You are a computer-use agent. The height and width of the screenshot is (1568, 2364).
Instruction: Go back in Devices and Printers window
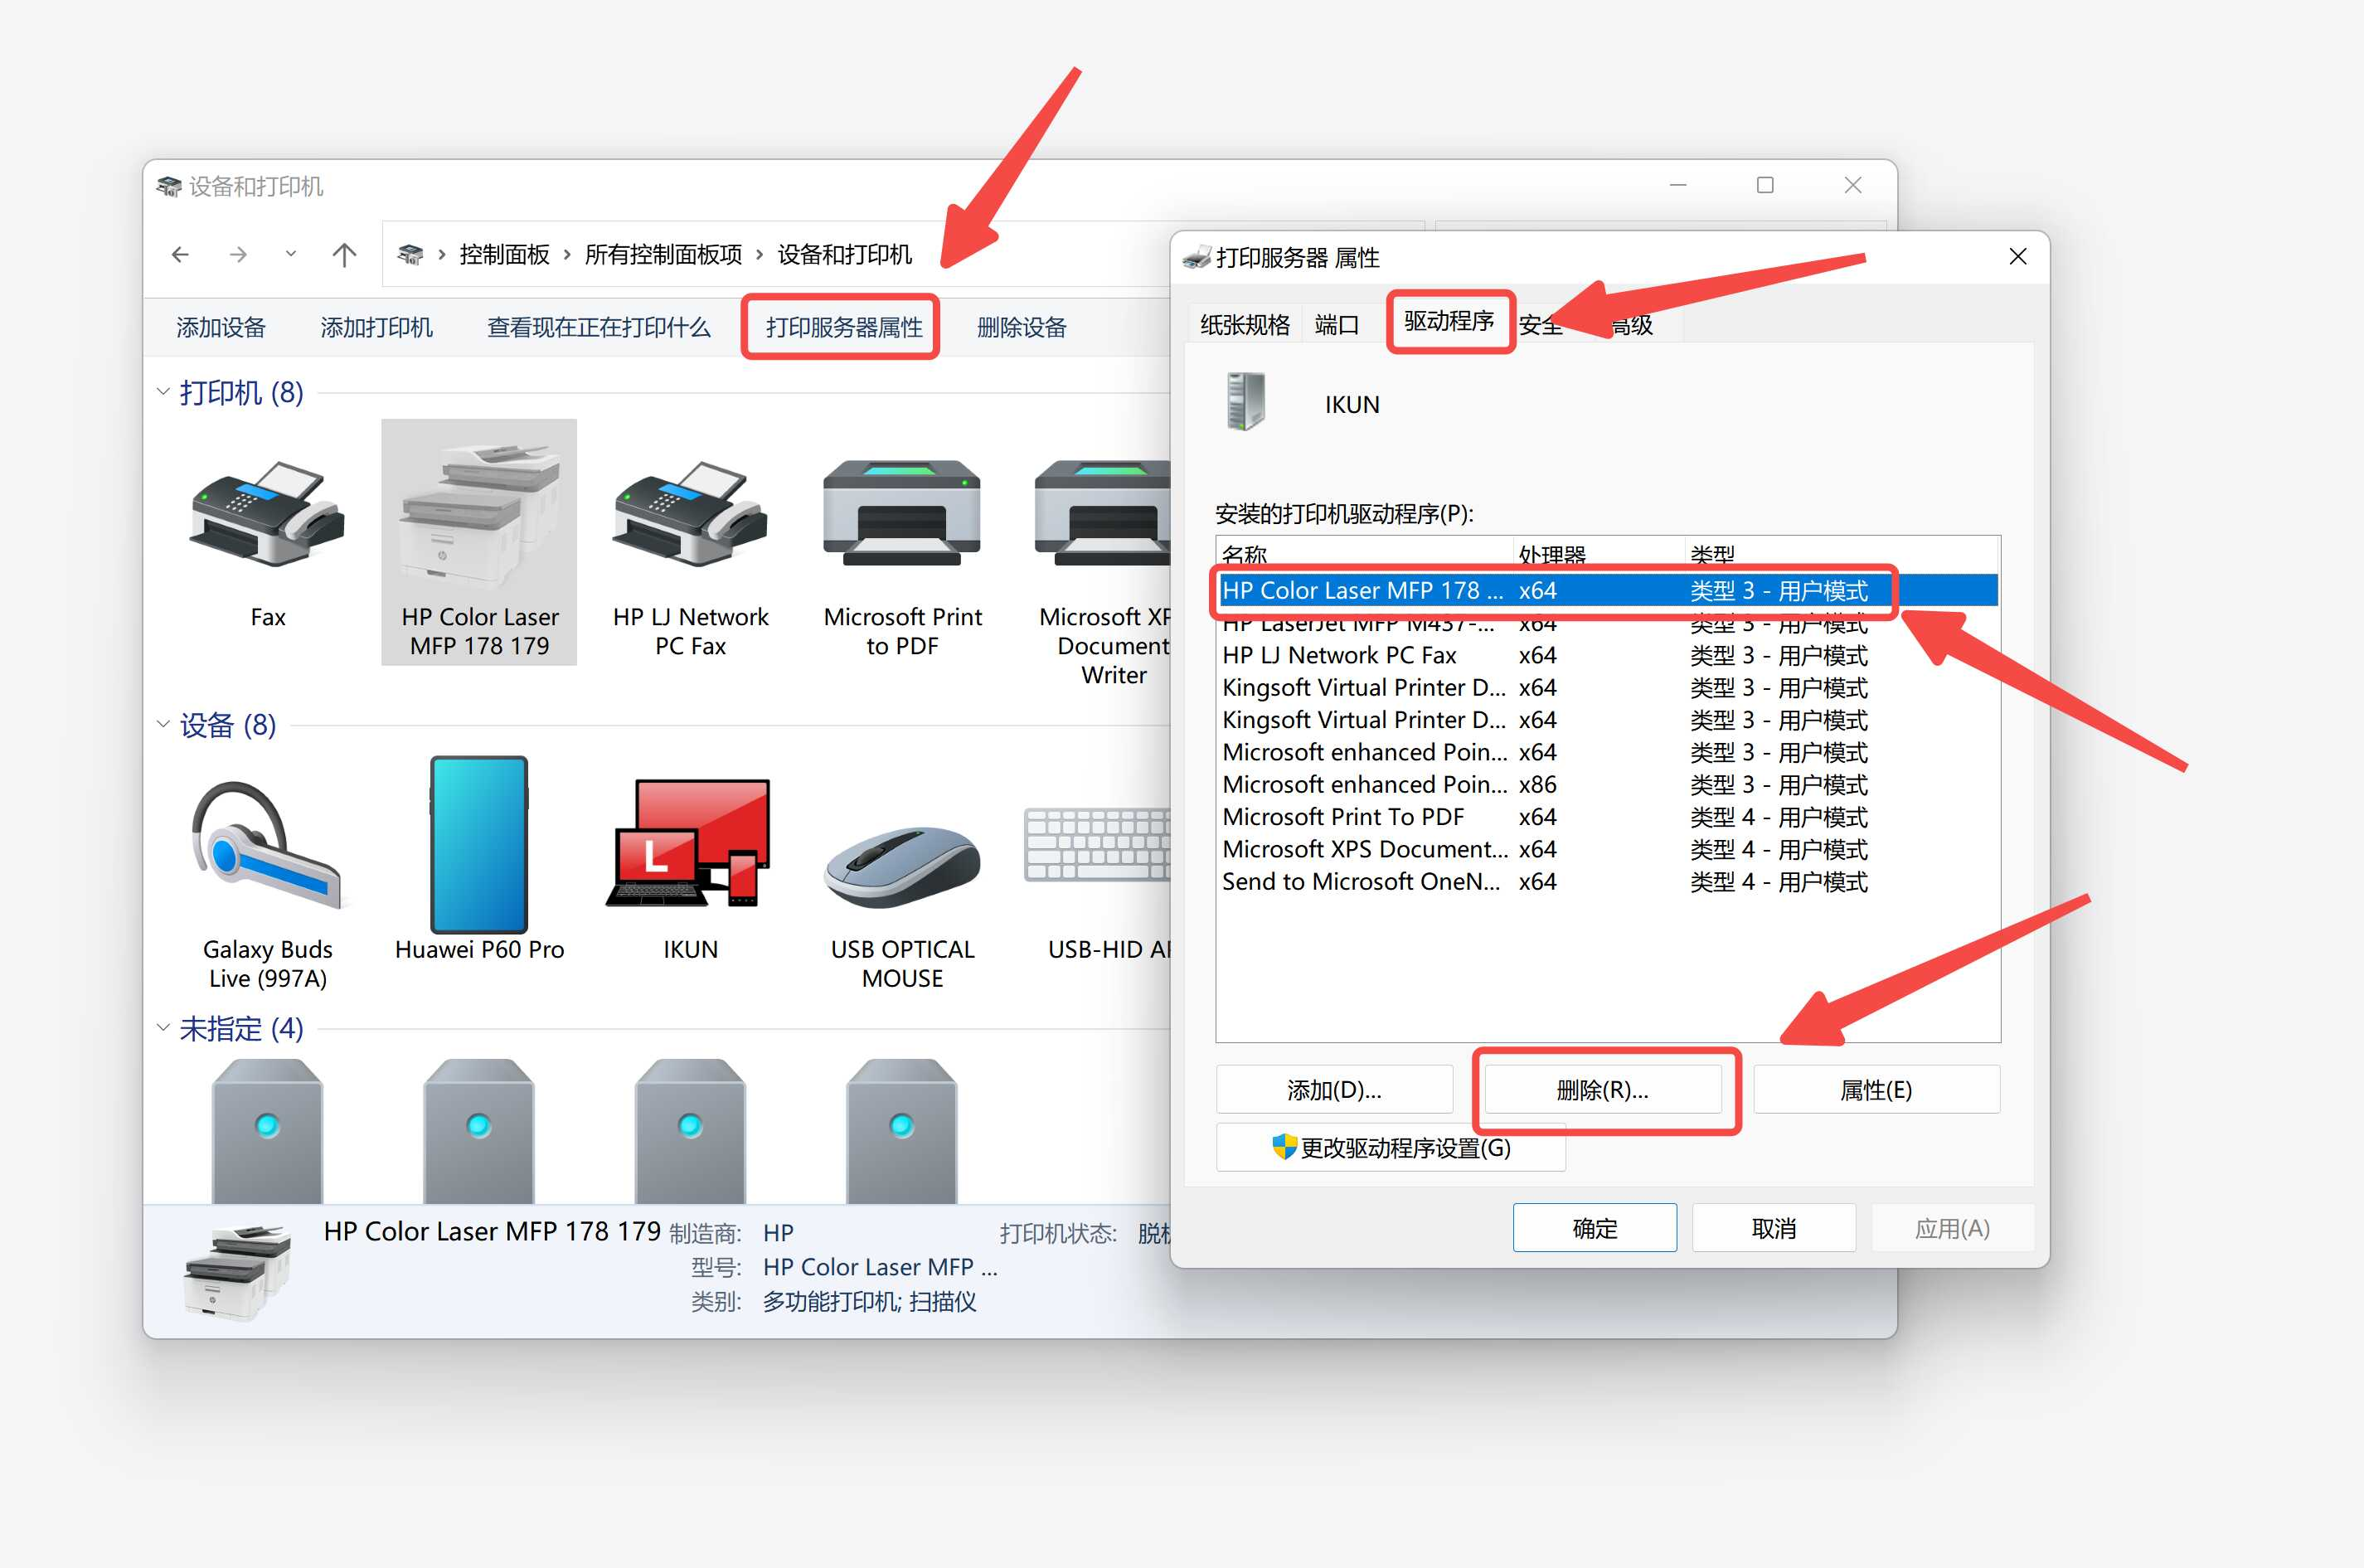pos(180,255)
